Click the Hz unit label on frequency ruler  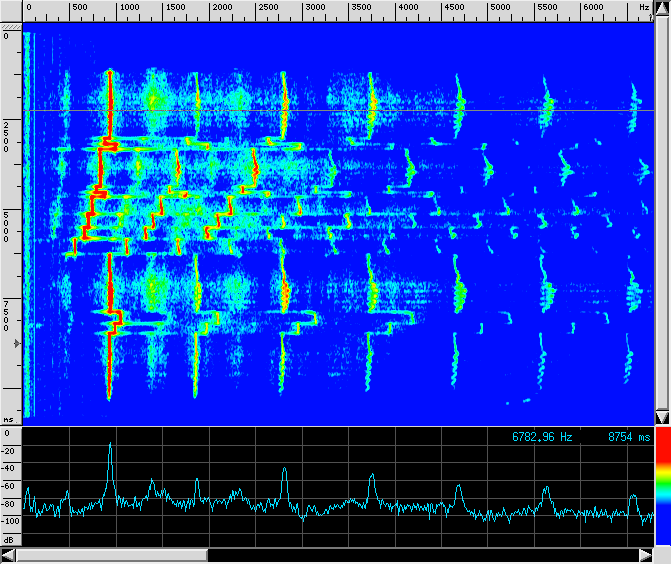[643, 8]
